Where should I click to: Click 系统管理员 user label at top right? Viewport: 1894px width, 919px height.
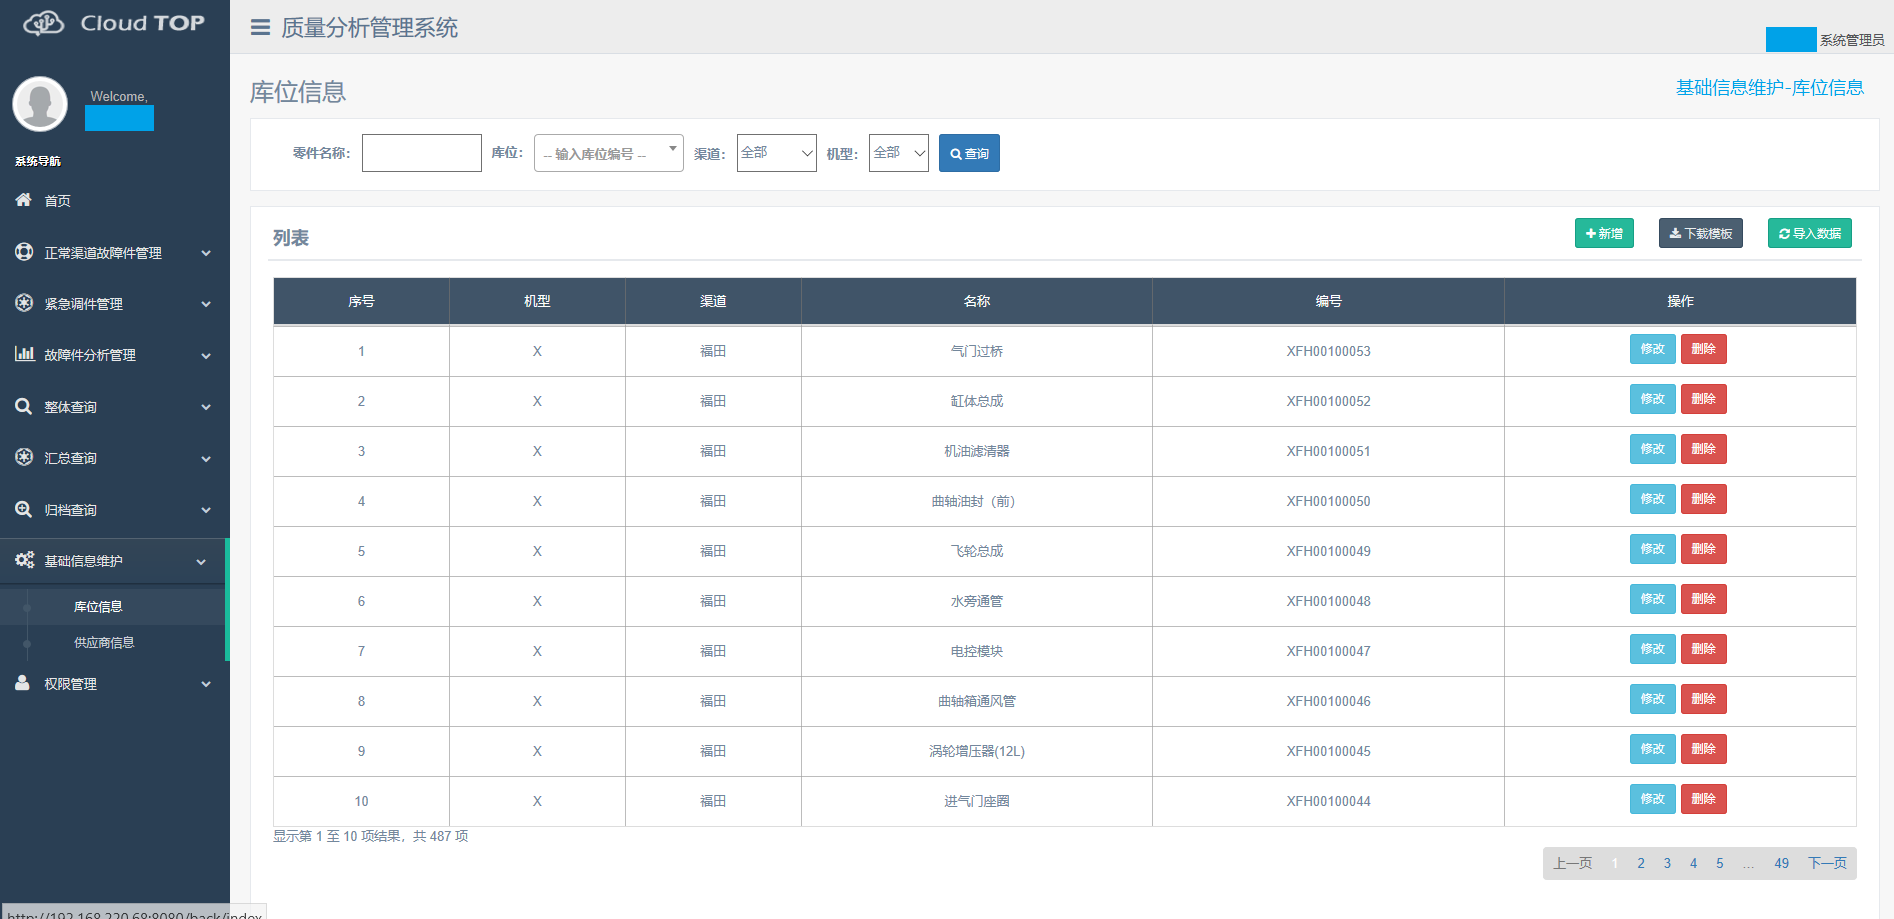coord(1852,40)
